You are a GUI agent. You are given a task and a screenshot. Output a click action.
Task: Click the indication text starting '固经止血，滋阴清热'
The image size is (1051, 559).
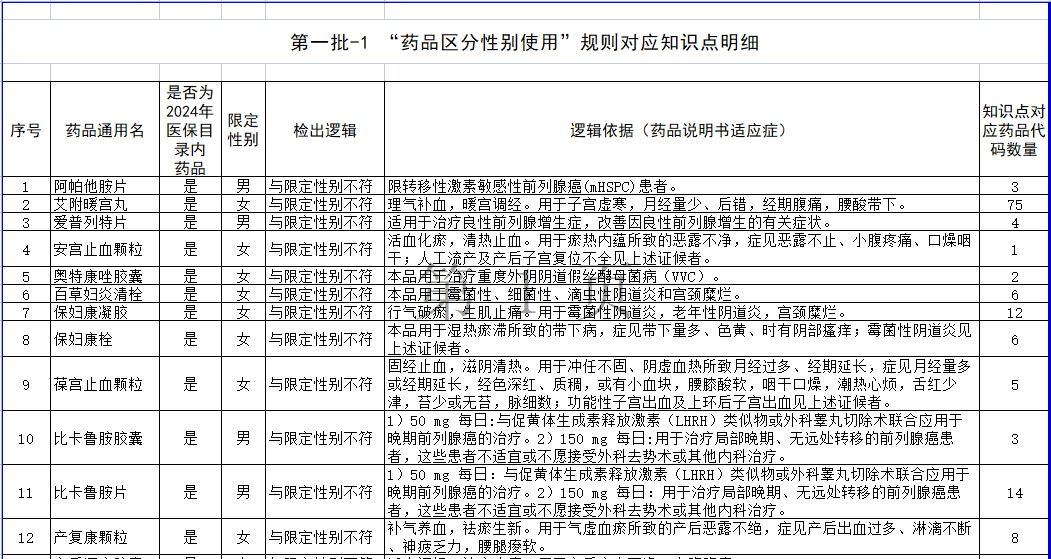coord(680,384)
